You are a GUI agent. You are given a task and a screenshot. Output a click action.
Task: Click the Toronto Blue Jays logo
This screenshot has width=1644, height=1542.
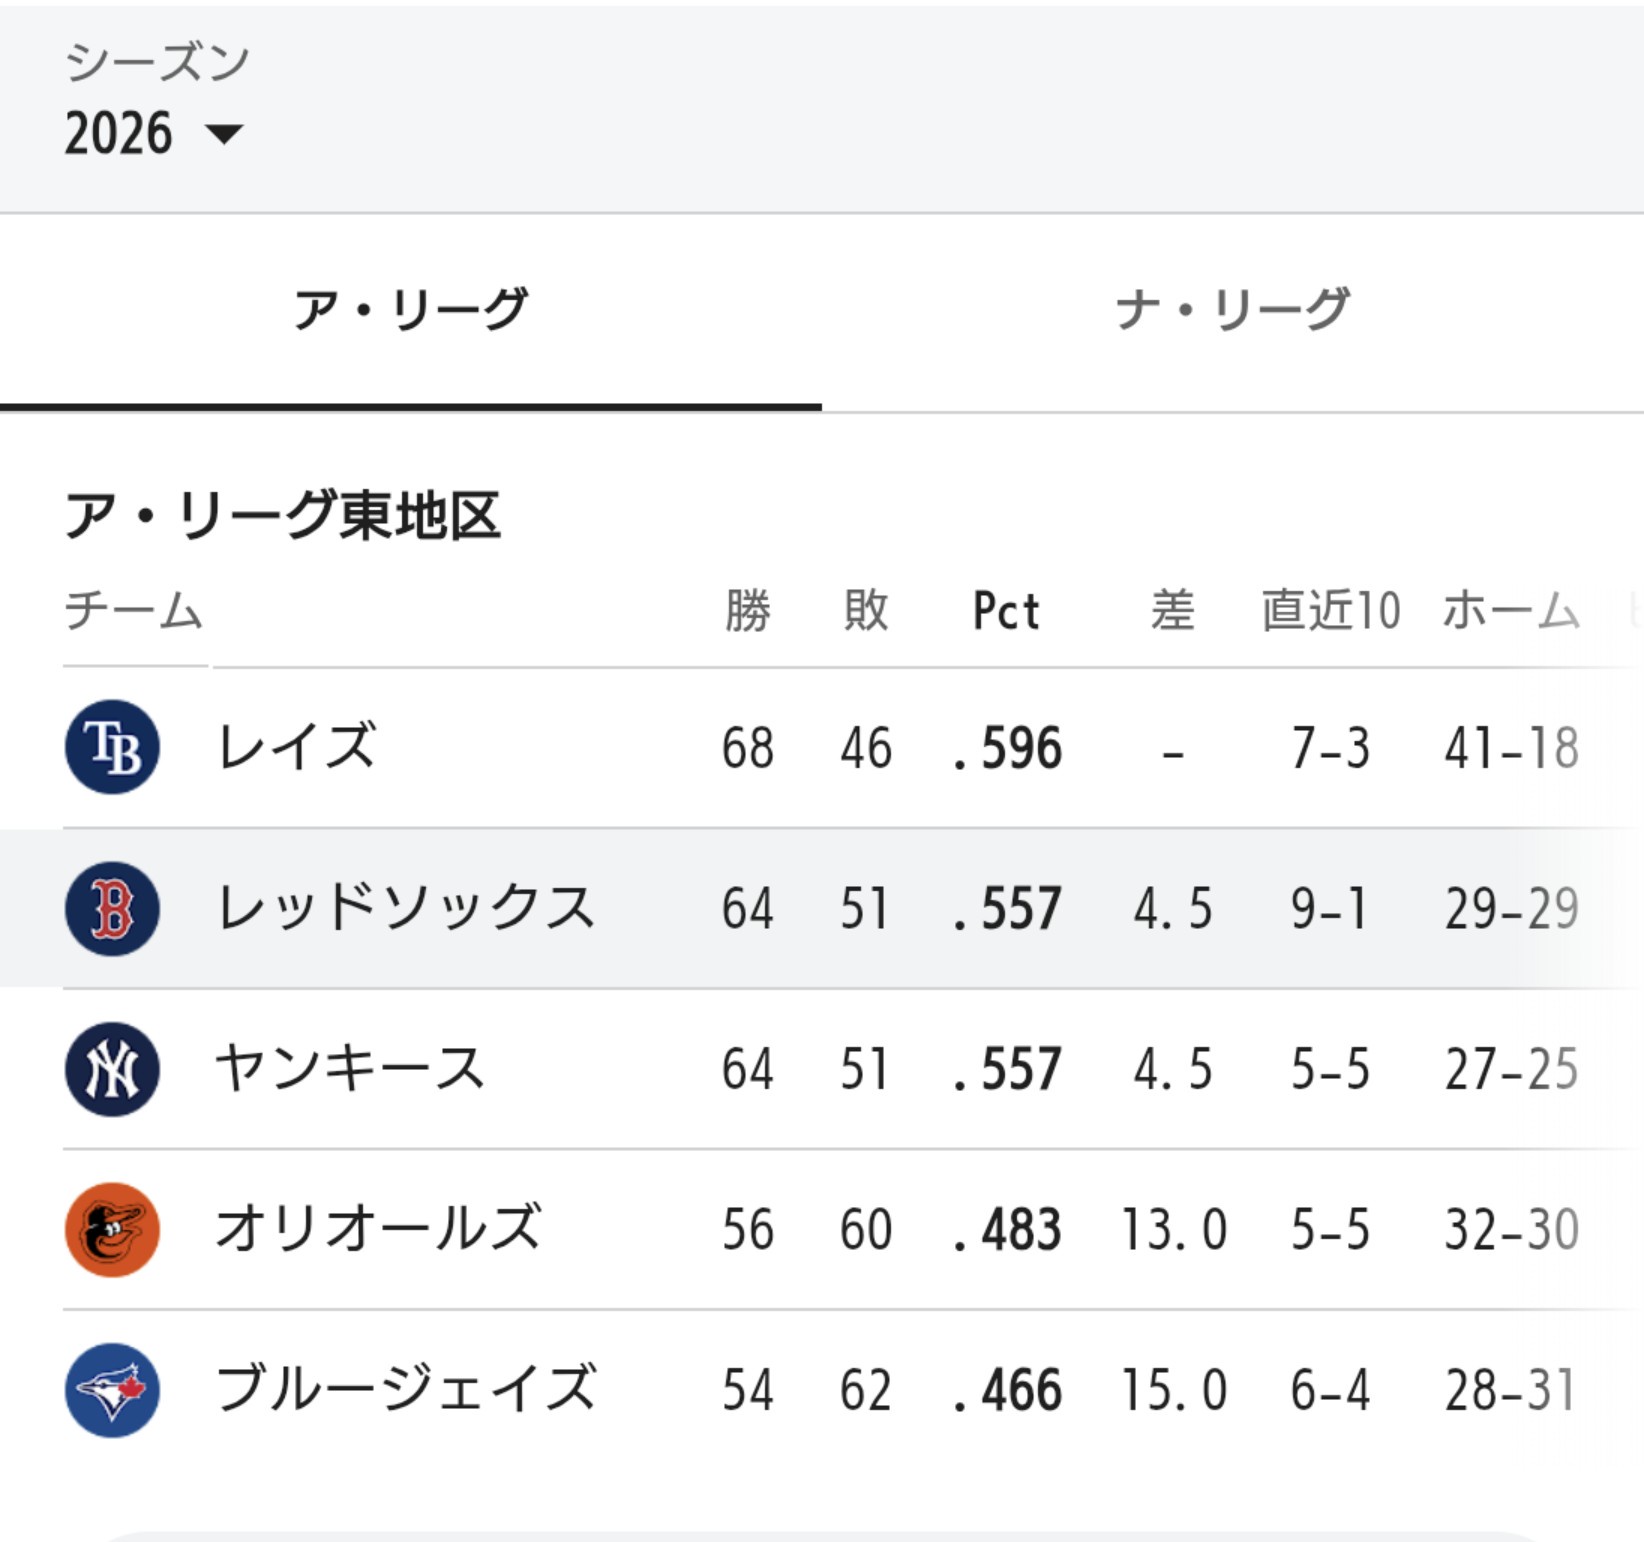[112, 1390]
